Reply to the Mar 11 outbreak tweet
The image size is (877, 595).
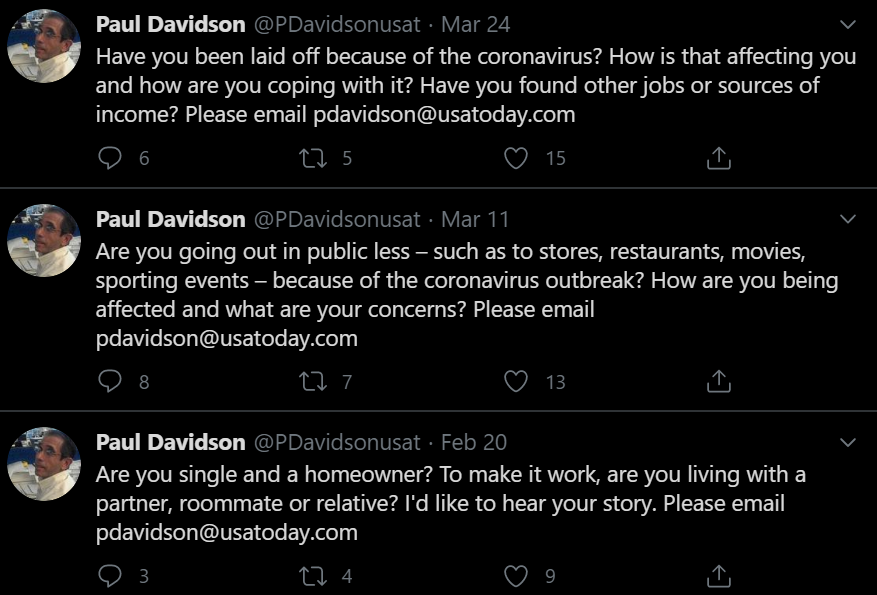click(x=111, y=381)
